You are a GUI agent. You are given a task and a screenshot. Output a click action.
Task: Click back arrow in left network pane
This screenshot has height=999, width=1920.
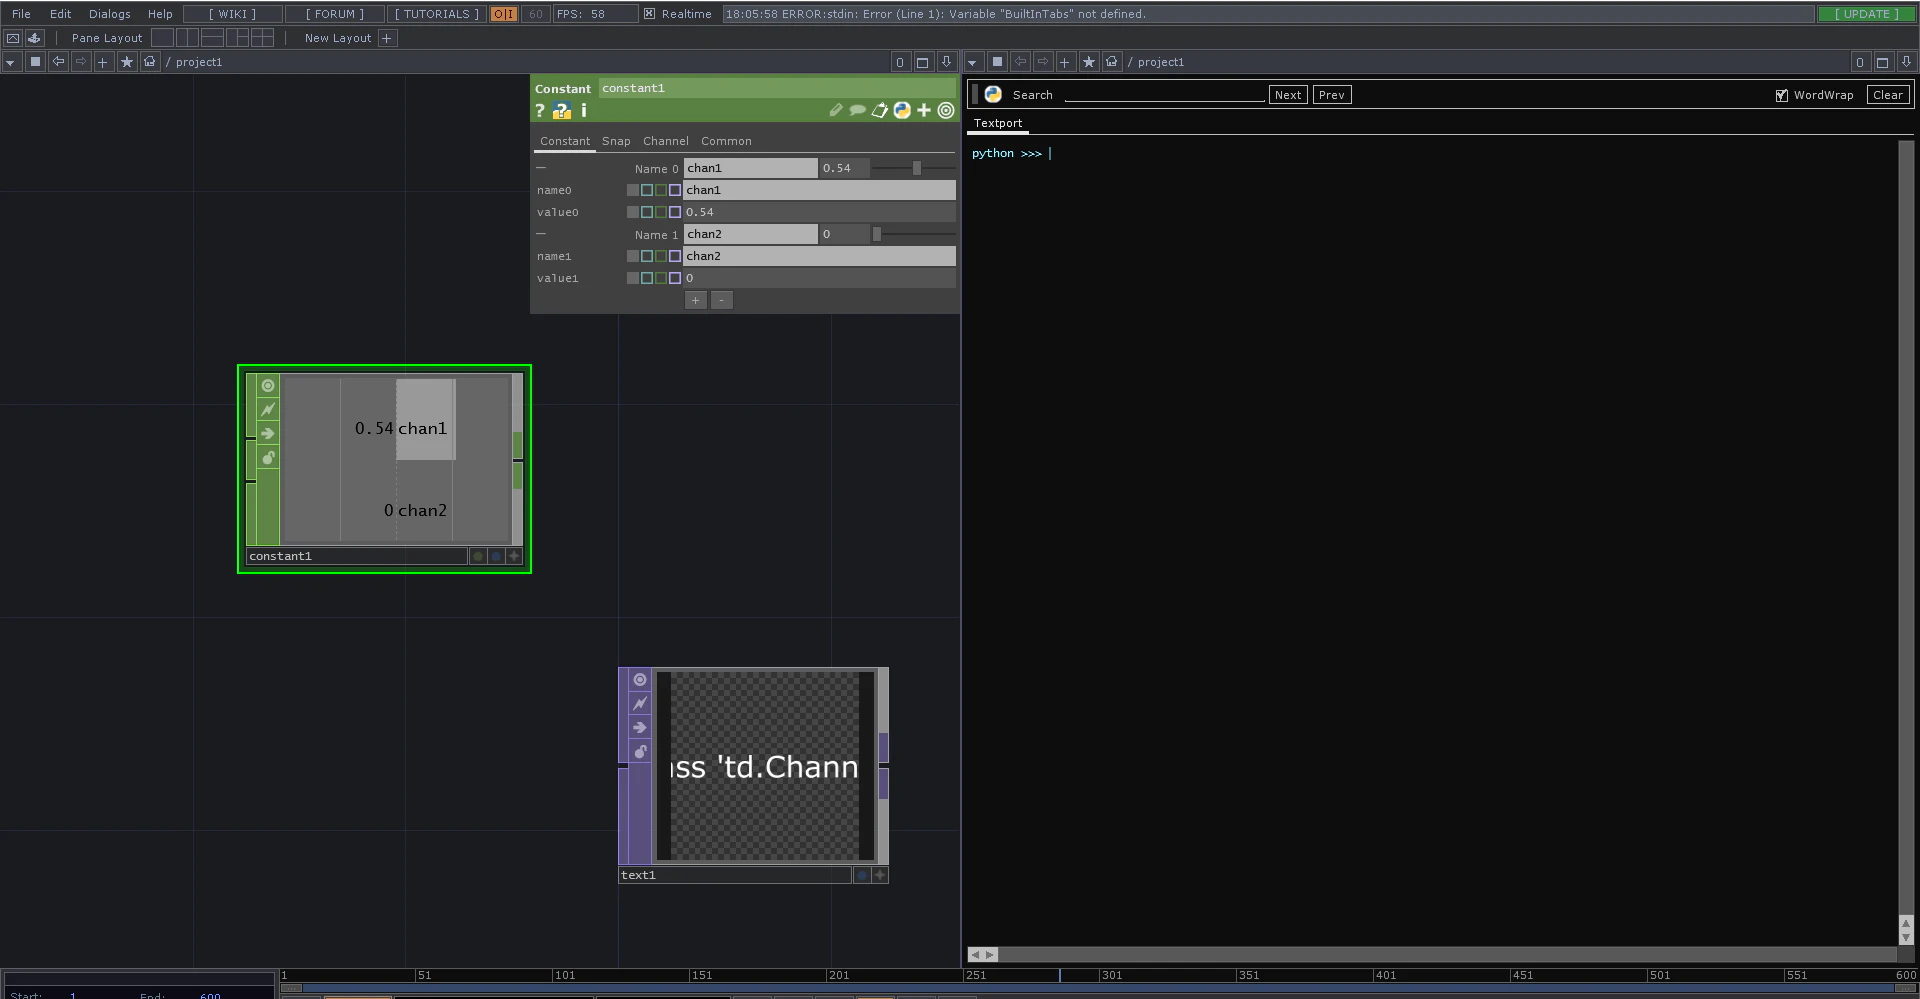point(58,62)
